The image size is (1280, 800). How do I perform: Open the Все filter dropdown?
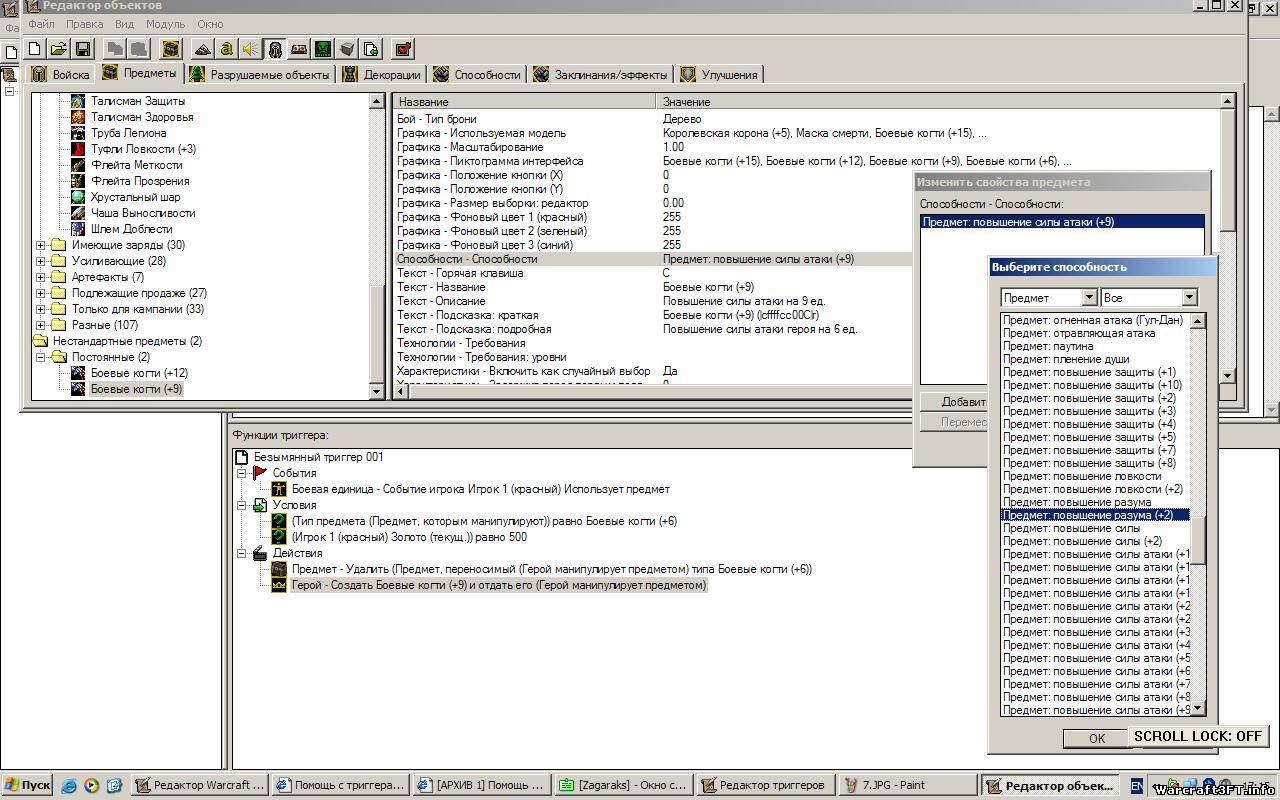[x=1189, y=298]
